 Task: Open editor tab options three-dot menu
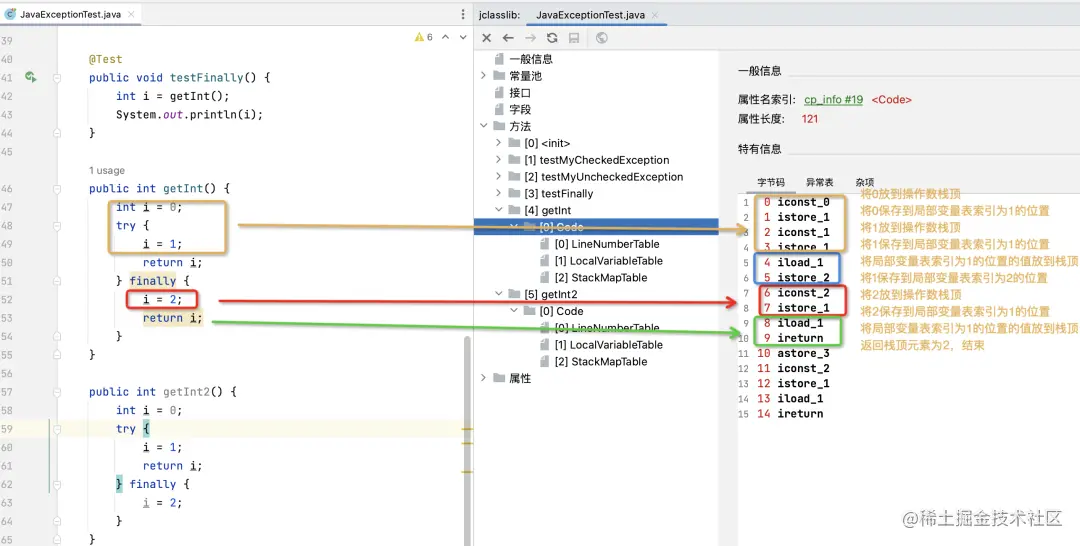(x=463, y=14)
